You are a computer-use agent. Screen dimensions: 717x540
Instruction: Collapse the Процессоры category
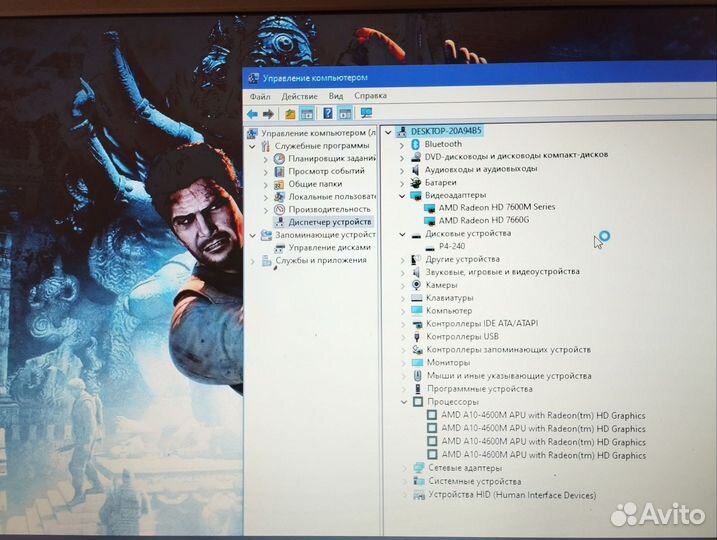[403, 401]
